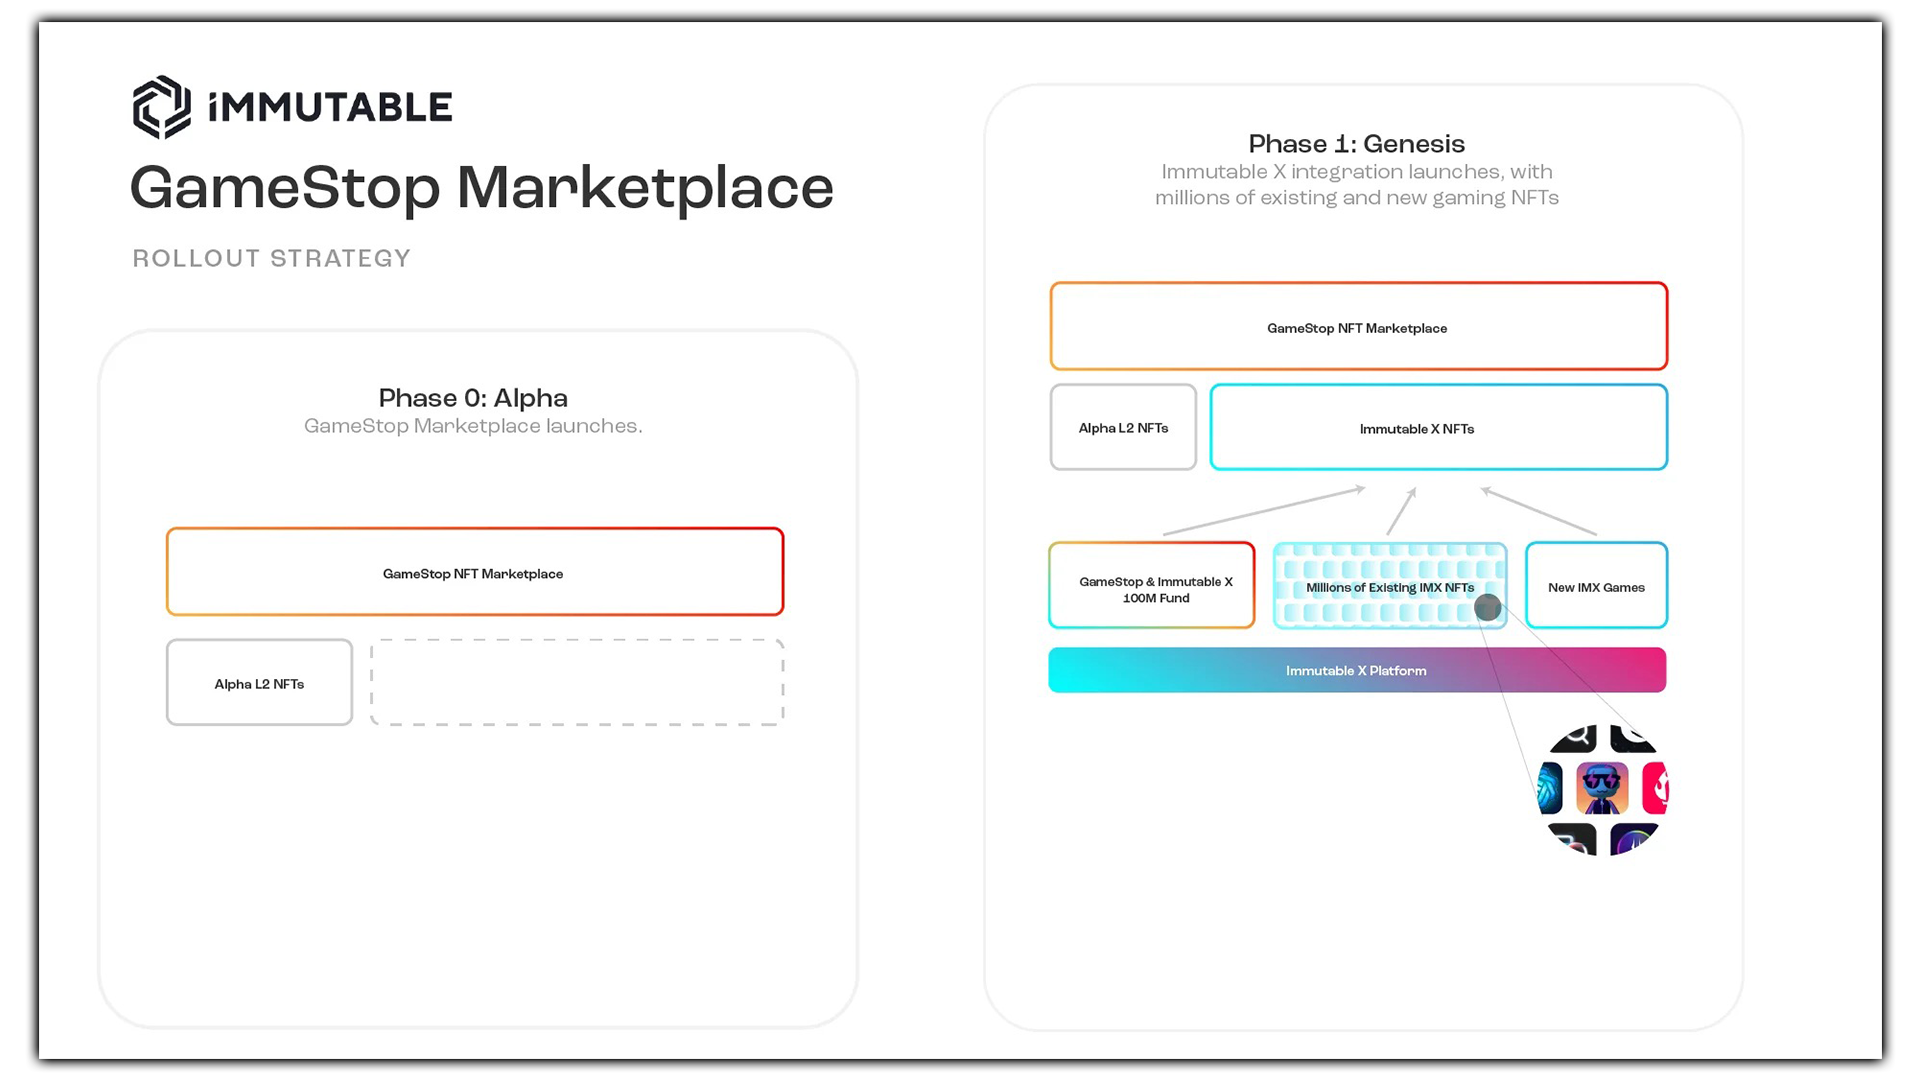The height and width of the screenshot is (1081, 1921).
Task: Click GameStop NFT Marketplace box in Phase 0
Action: click(475, 572)
